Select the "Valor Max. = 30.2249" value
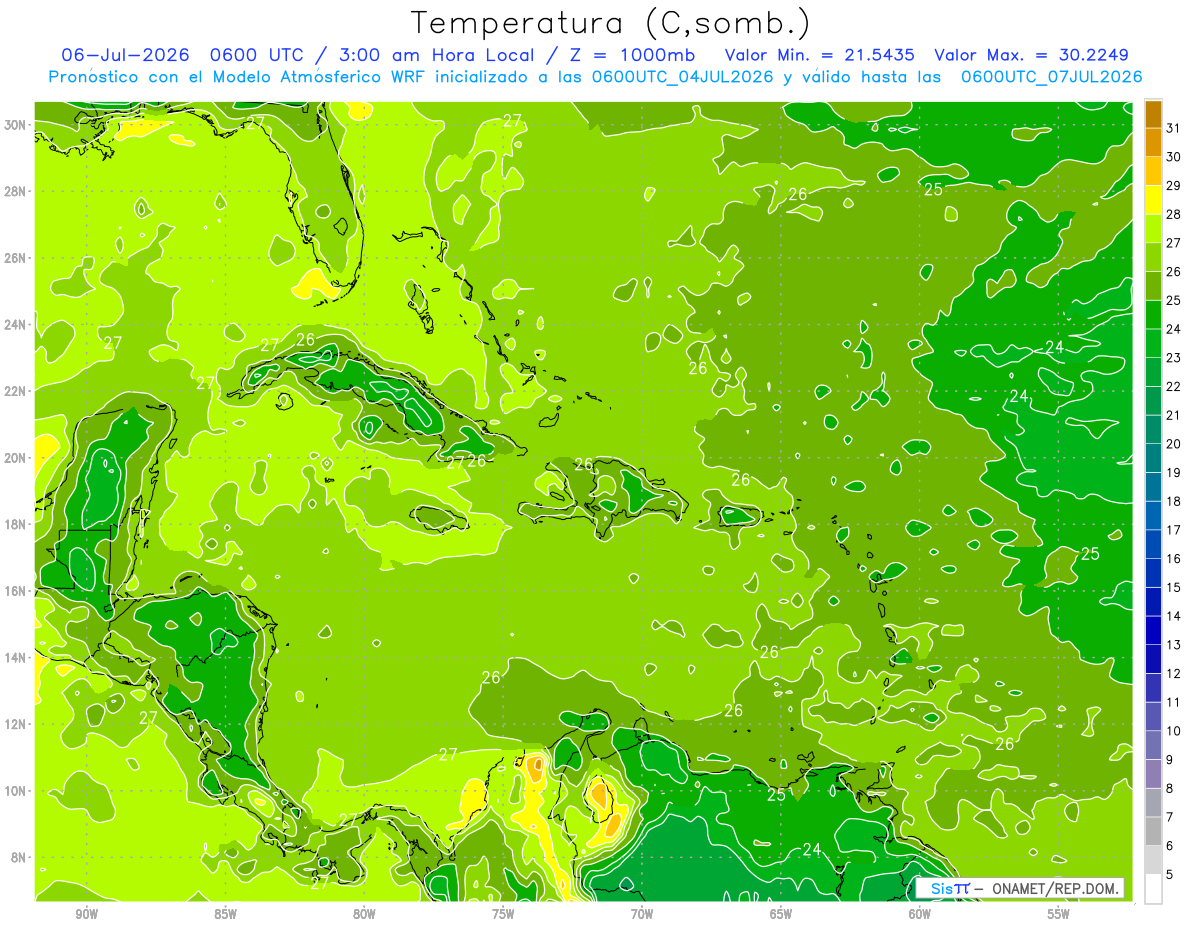This screenshot has height=927, width=1200. pyautogui.click(x=1032, y=54)
